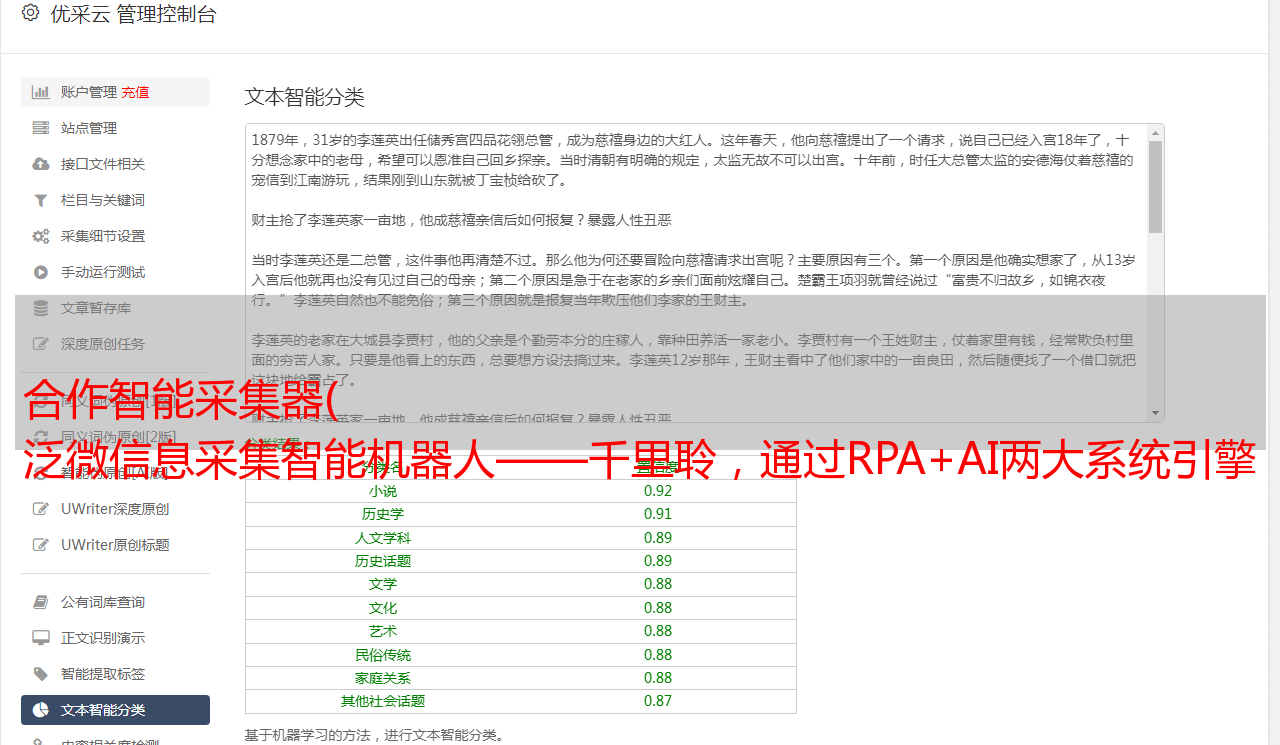Click the text area scrollbar thumb
Viewport: 1280px width, 745px height.
(1156, 186)
